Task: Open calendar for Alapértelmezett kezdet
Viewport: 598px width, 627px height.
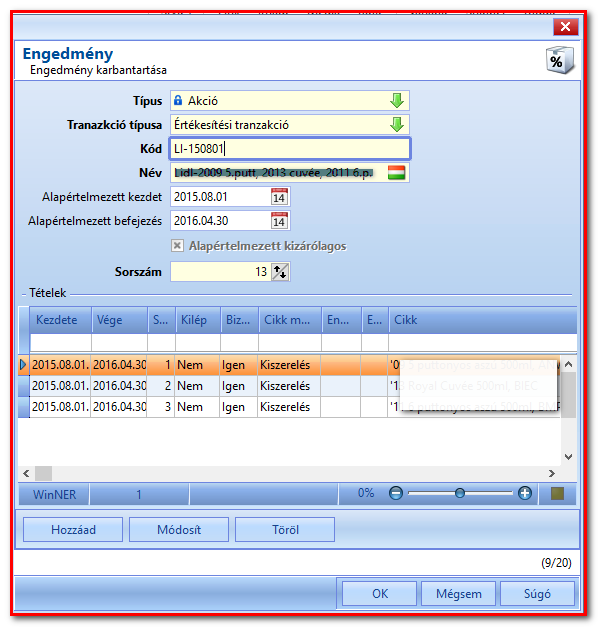Action: coord(279,197)
